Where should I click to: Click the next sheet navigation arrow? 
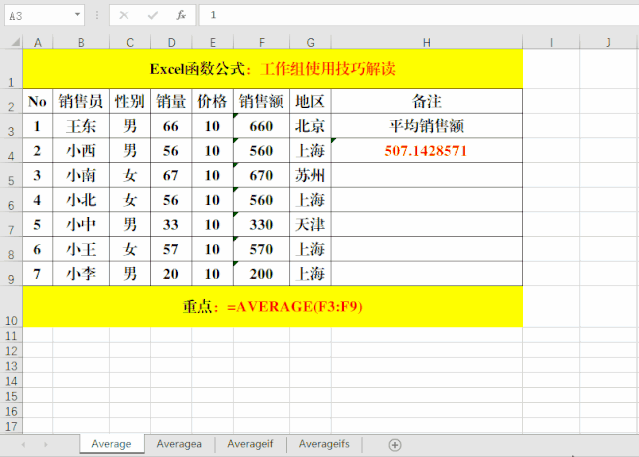45,444
